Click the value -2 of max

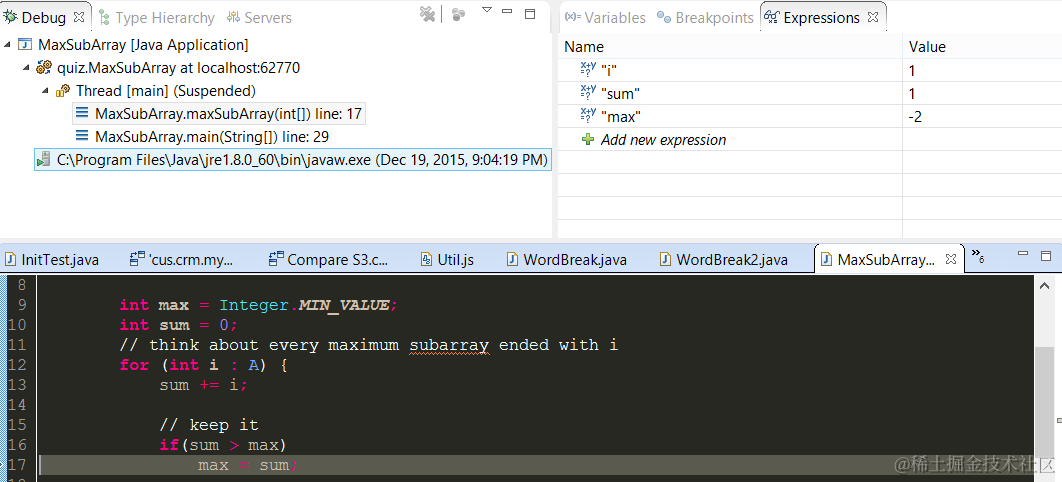tap(915, 116)
